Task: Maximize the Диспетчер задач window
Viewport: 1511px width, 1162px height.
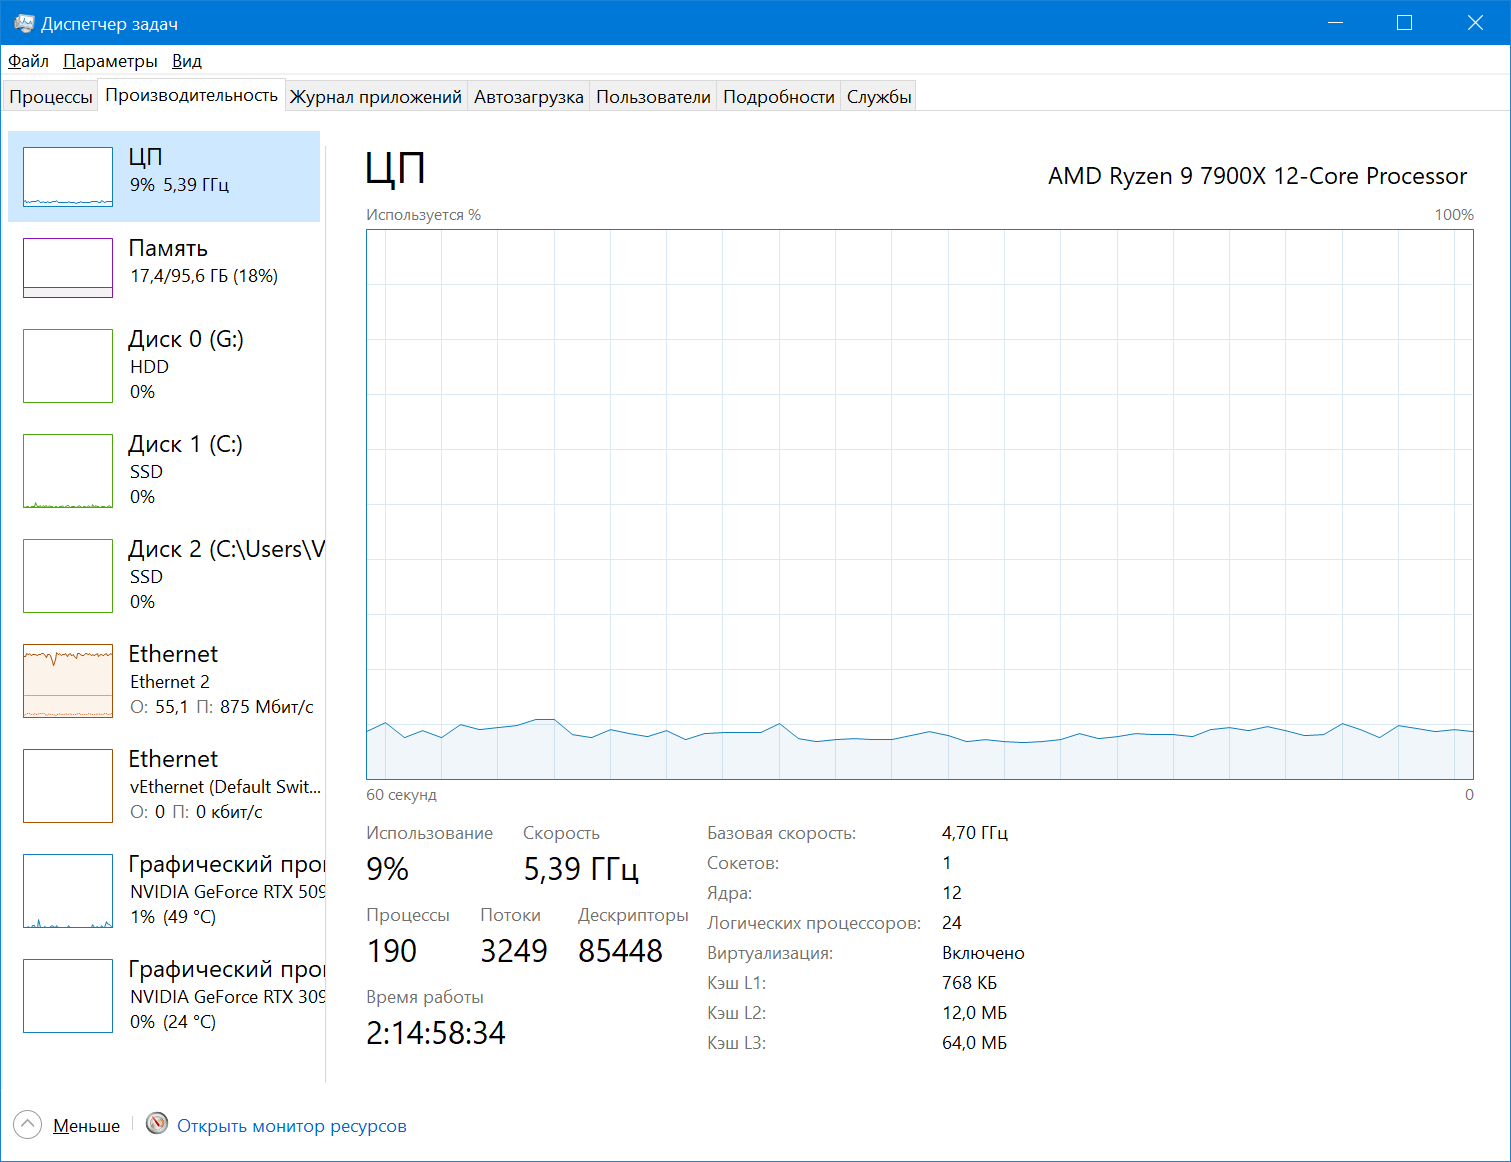Action: click(x=1405, y=23)
